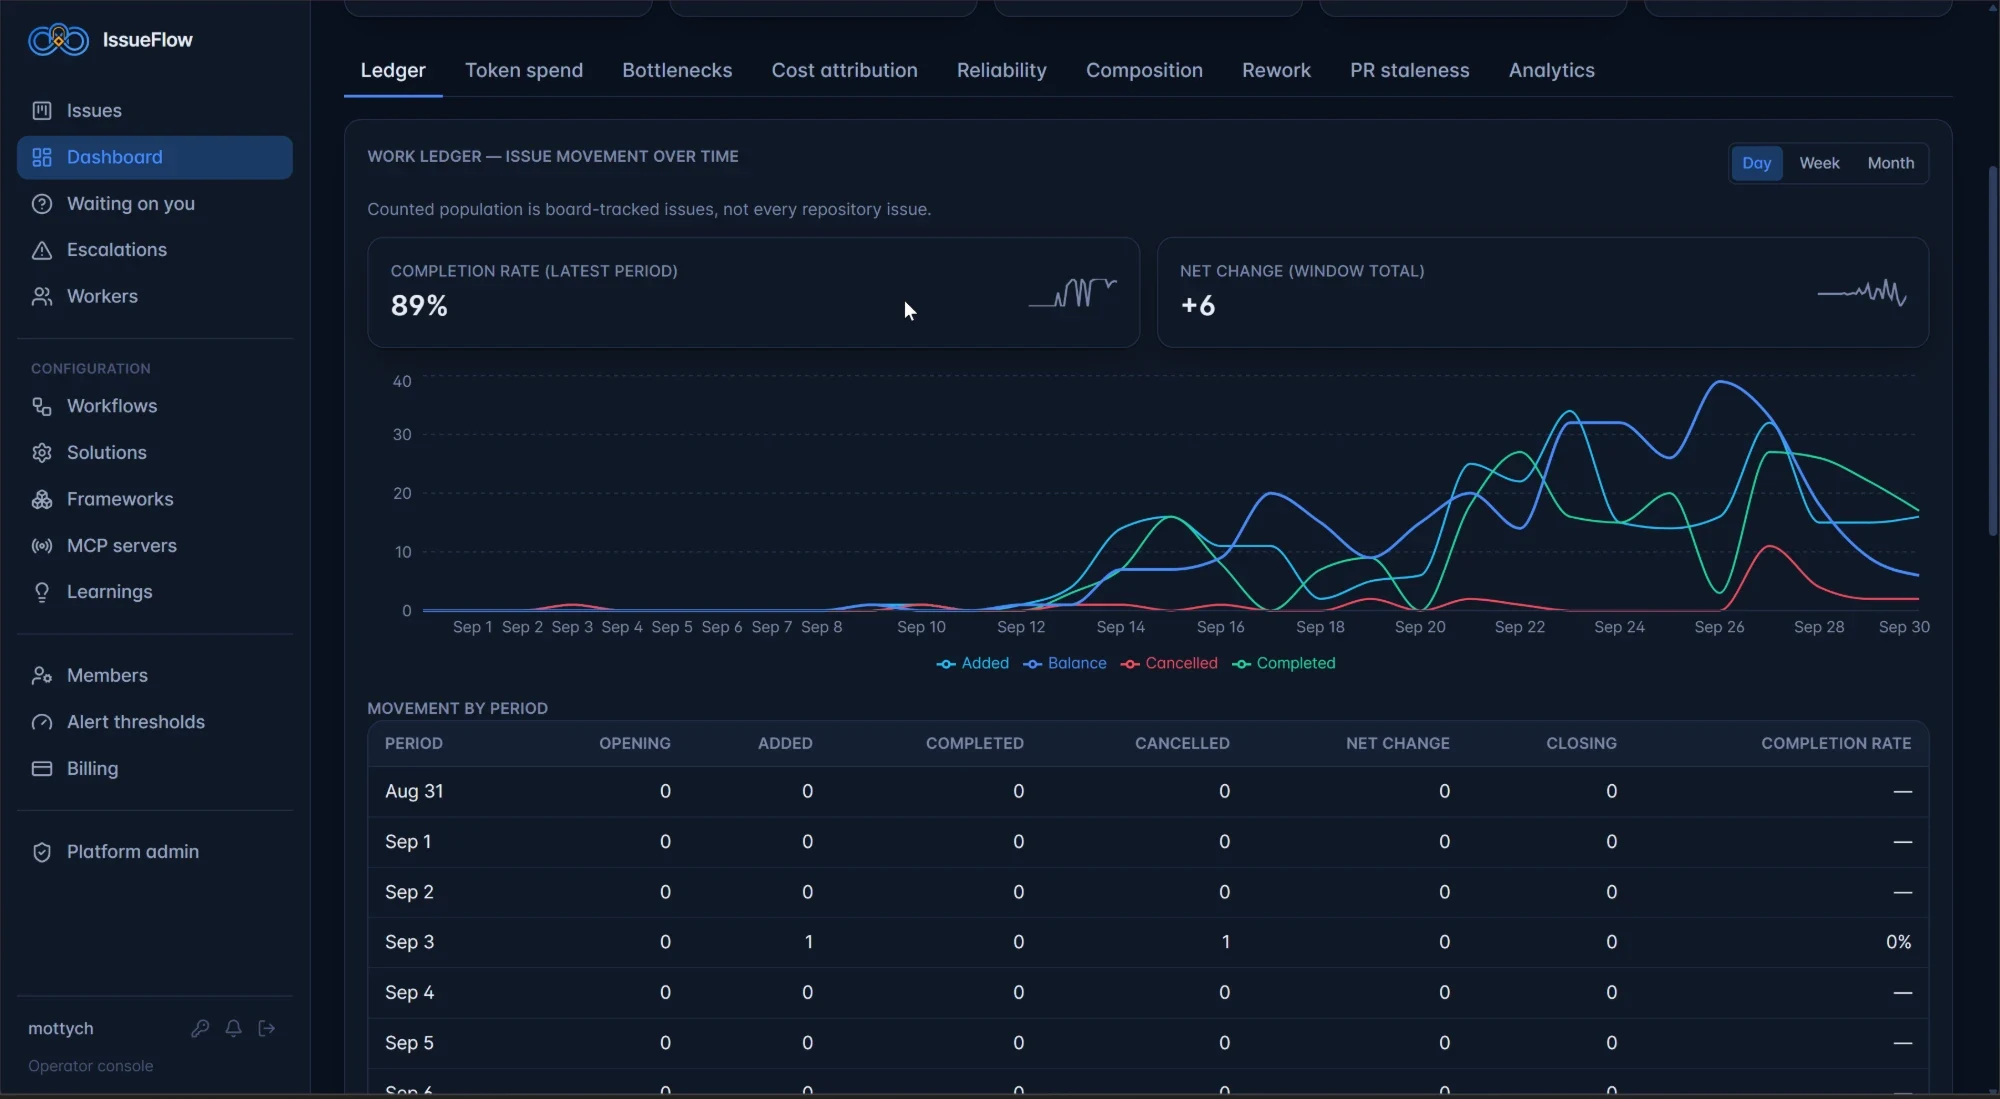Screen dimensions: 2000x1099
Task: Click the Workers people icon
Action: 42,297
